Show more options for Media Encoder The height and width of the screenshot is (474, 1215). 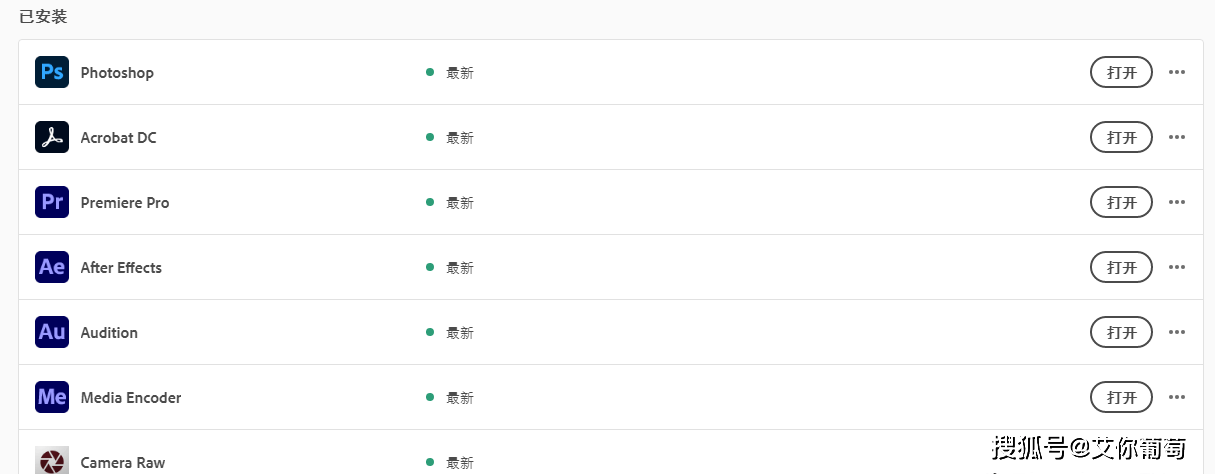coord(1177,398)
